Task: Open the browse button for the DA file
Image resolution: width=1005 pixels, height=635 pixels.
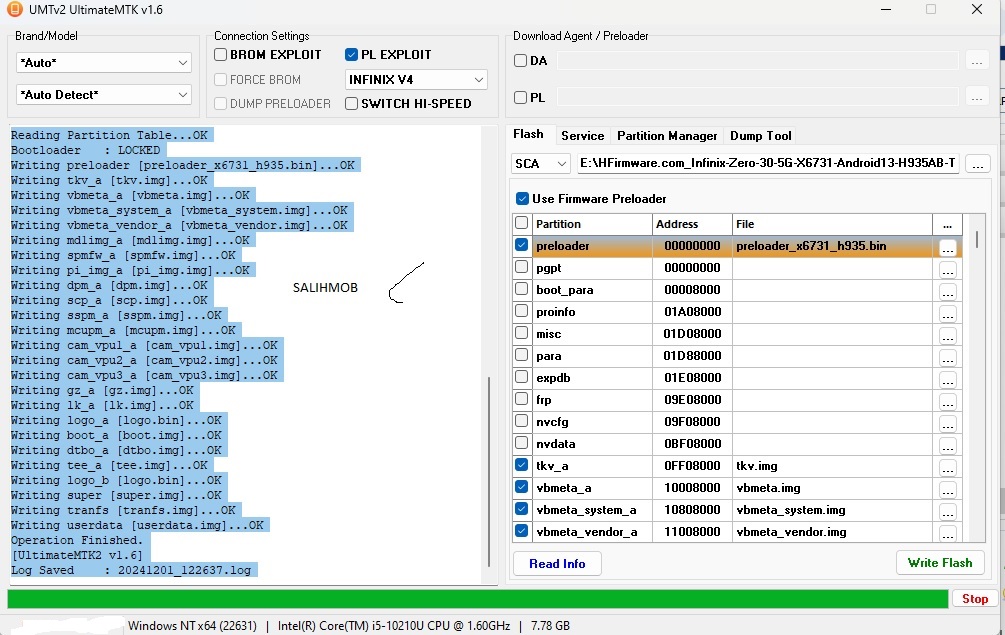Action: click(x=977, y=61)
